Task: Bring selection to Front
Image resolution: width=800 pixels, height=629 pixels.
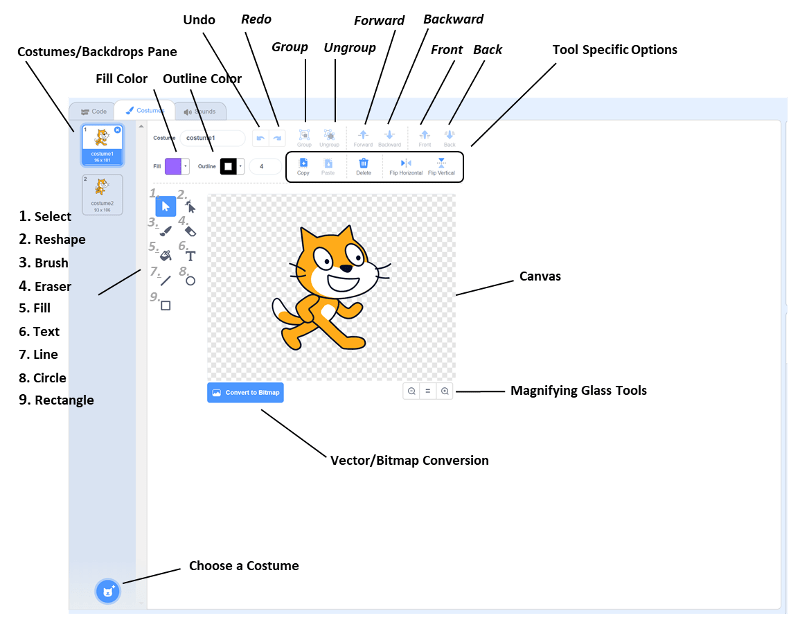Action: pos(424,138)
